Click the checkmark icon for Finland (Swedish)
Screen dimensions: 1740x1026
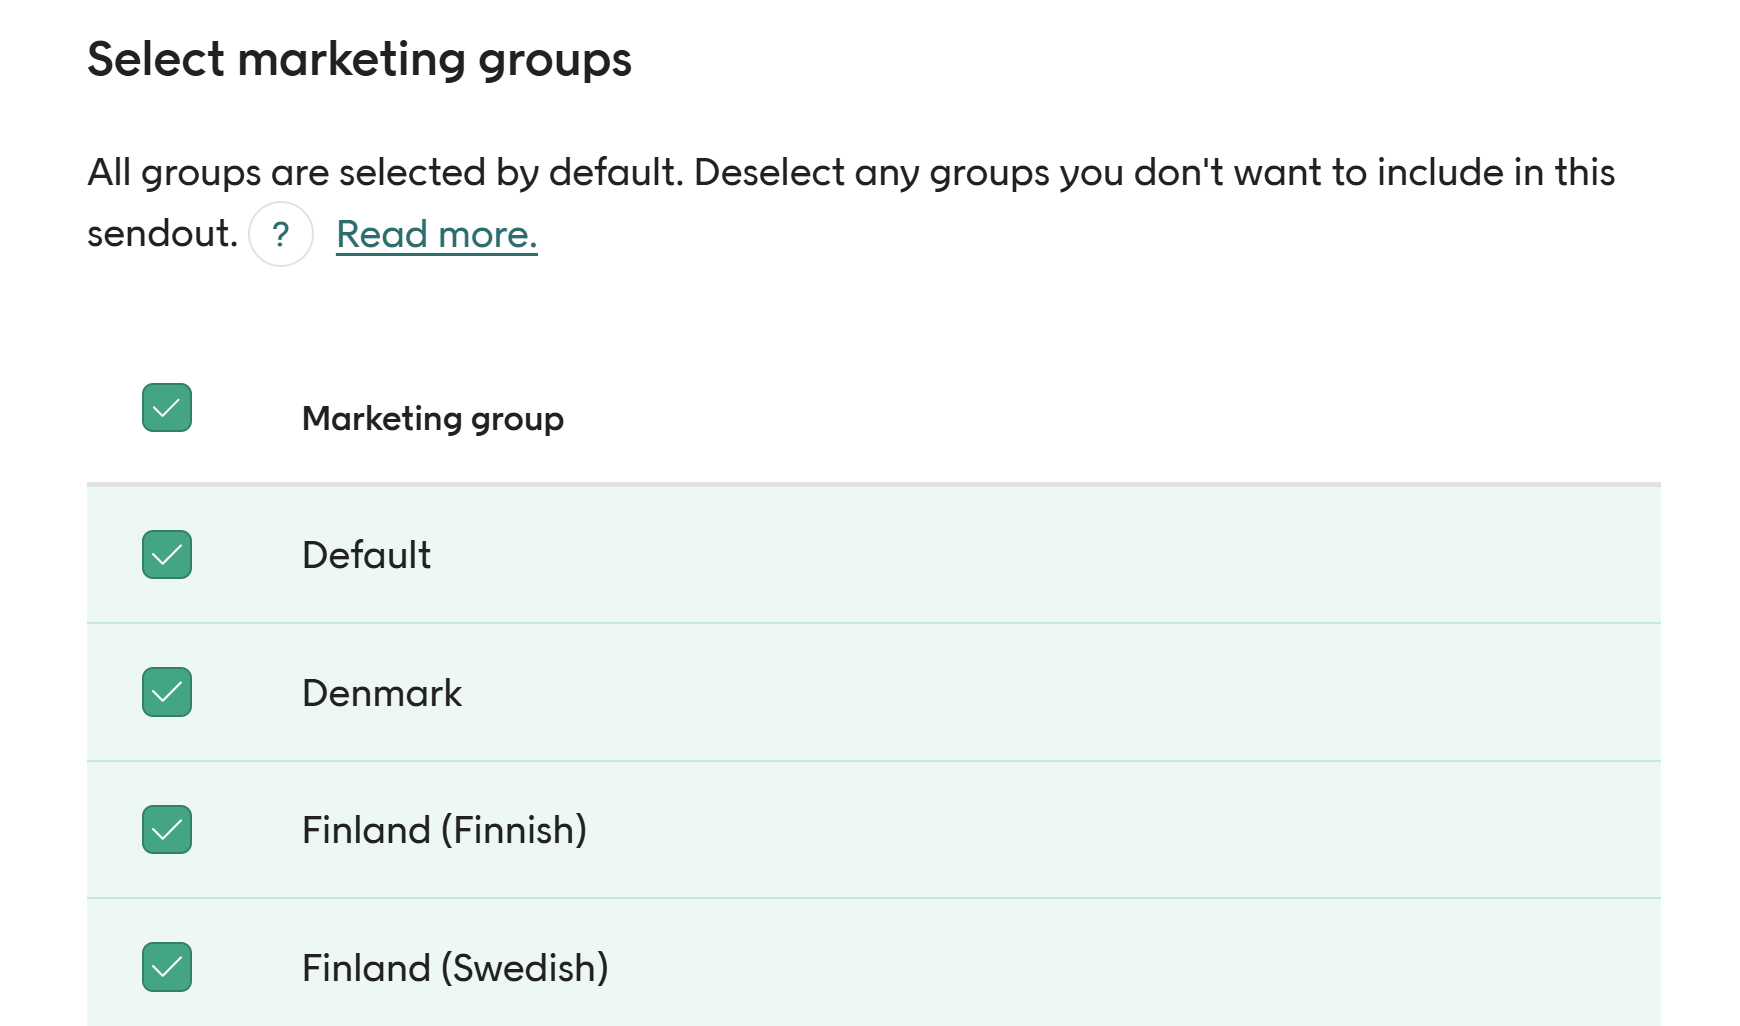tap(166, 967)
